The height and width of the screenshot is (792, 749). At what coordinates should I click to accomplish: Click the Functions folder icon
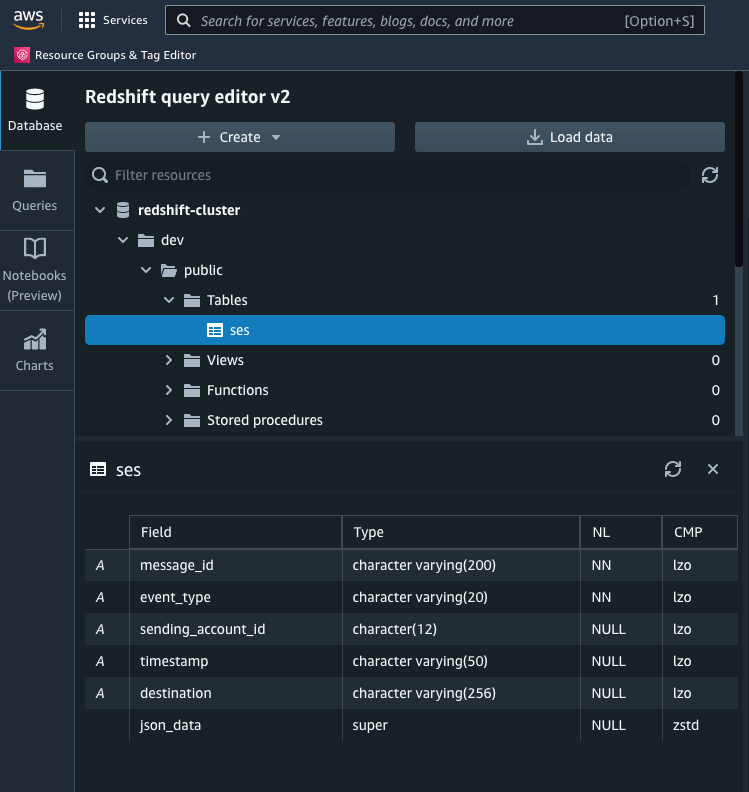[x=192, y=390]
